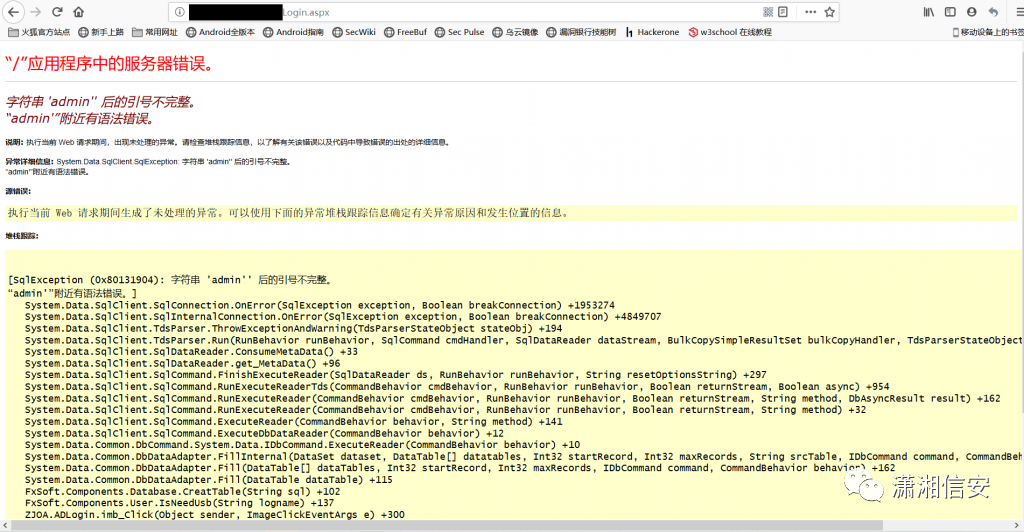Open 移动设备上的书签 folder
The image size is (1024, 532).
pyautogui.click(x=987, y=32)
